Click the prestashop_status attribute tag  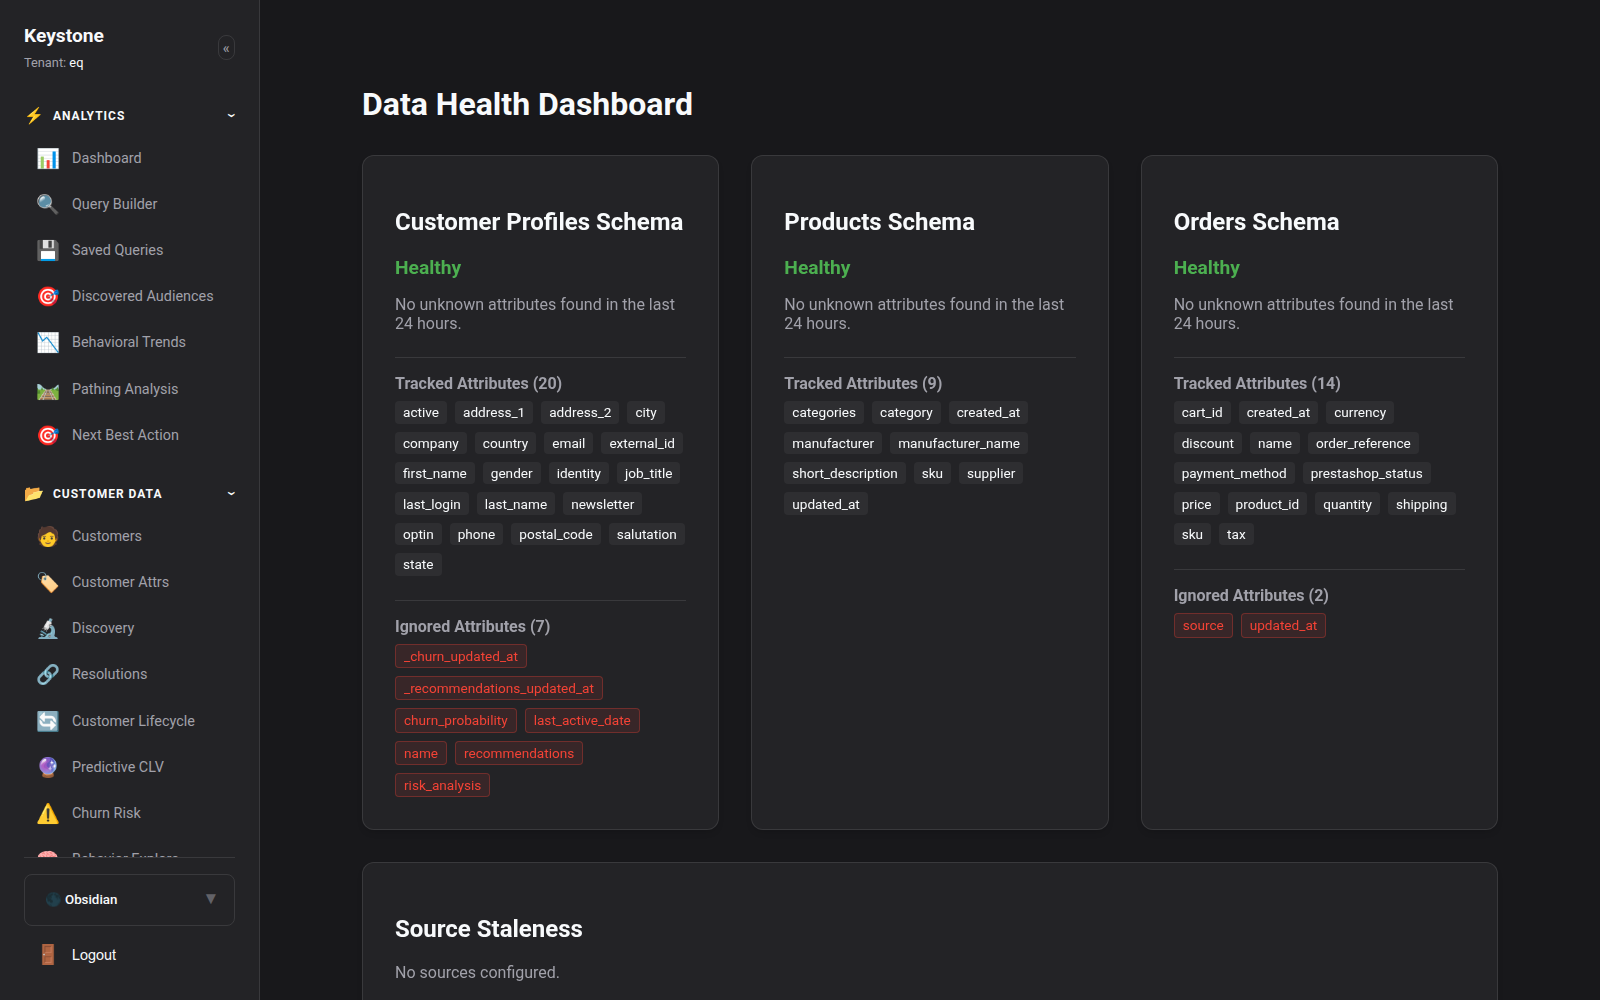point(1366,473)
